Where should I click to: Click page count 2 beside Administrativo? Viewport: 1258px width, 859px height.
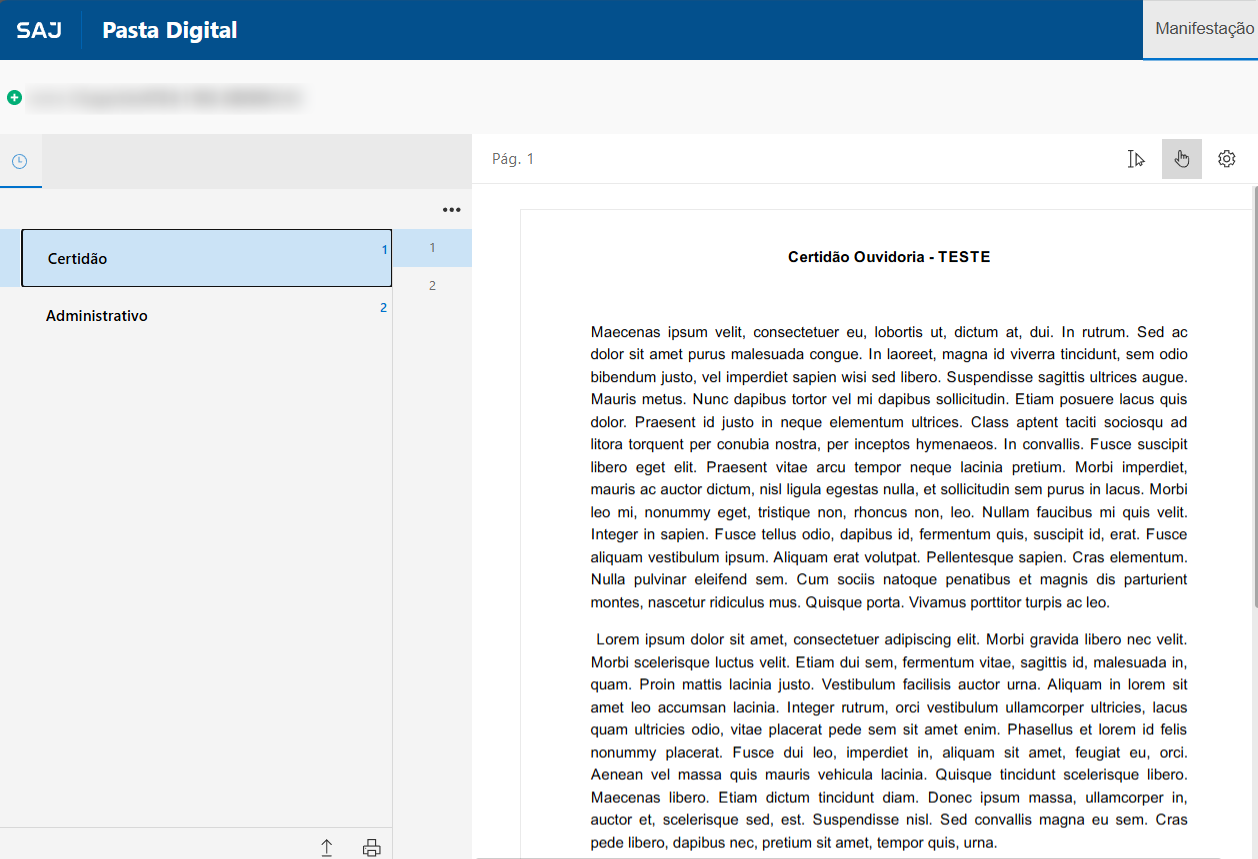coord(383,308)
